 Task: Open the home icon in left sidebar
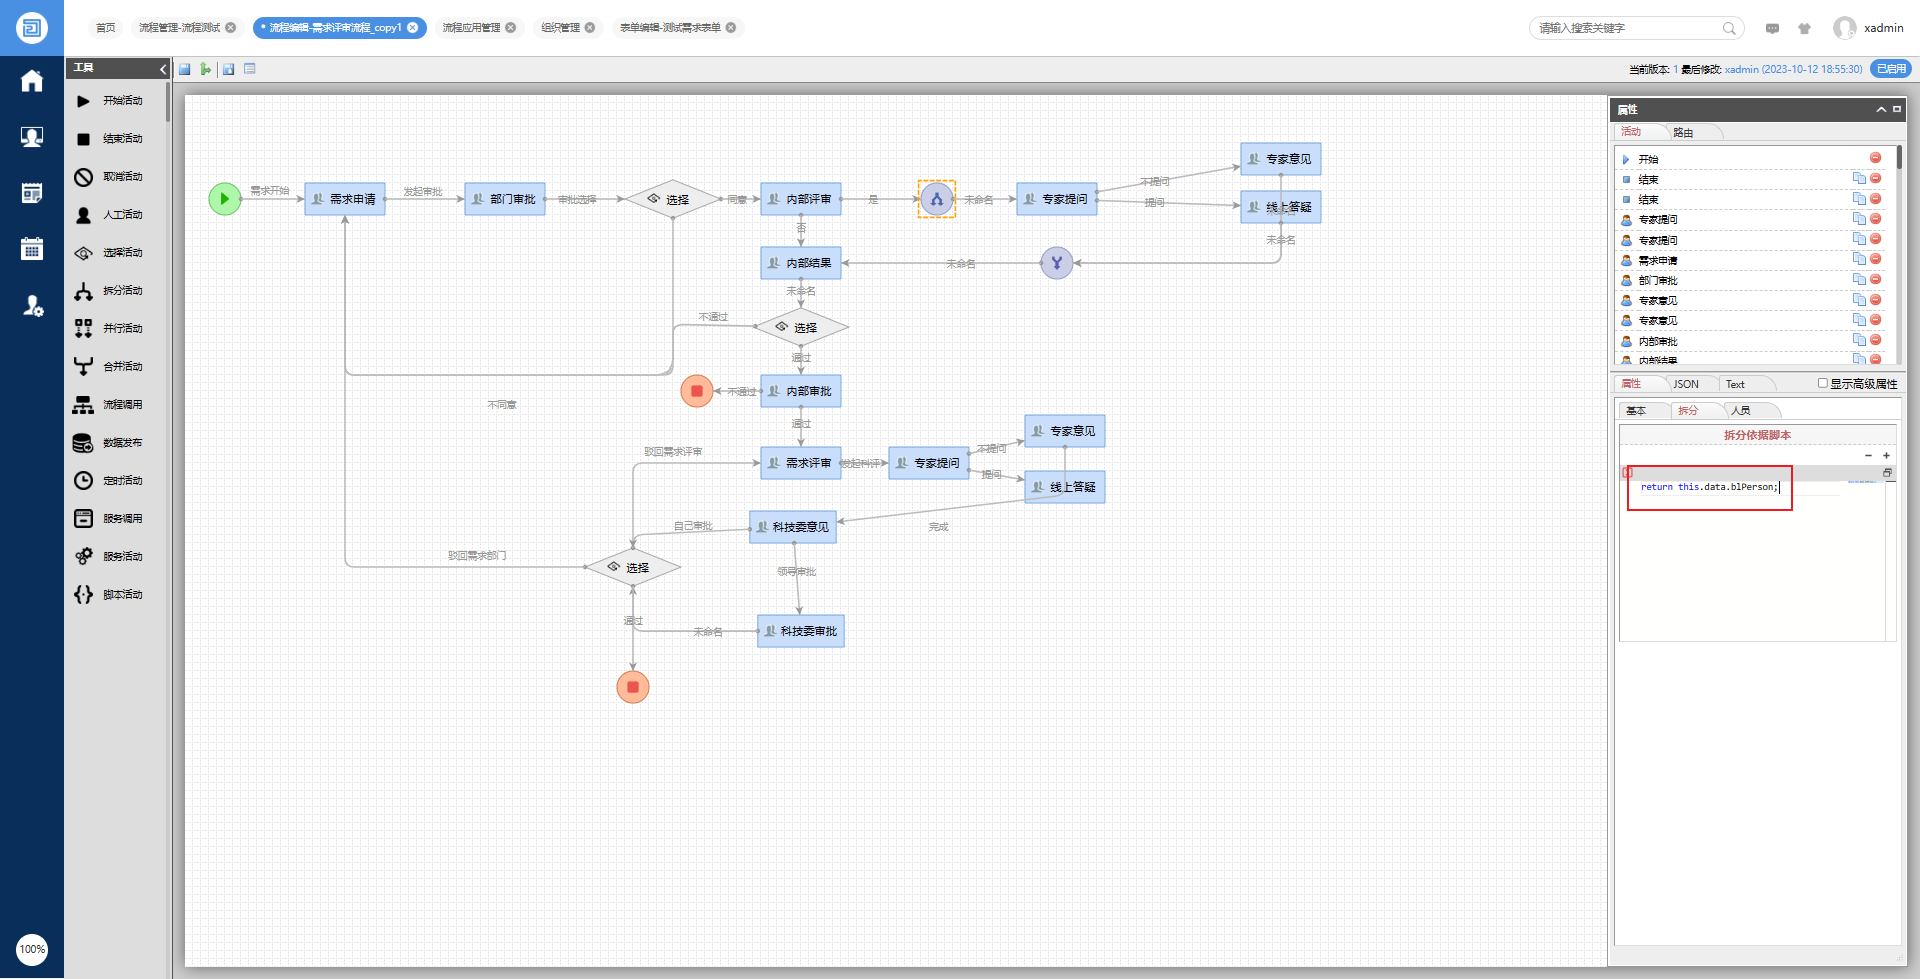[32, 81]
